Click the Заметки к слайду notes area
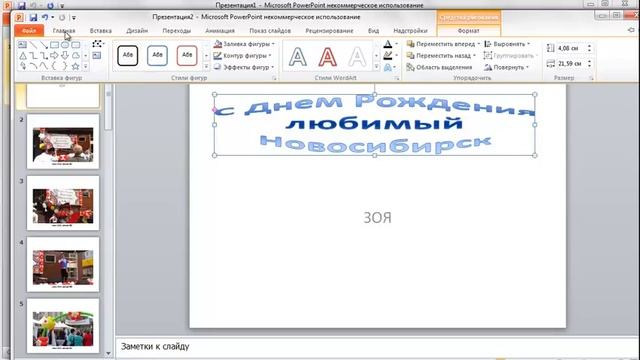 [x=378, y=347]
